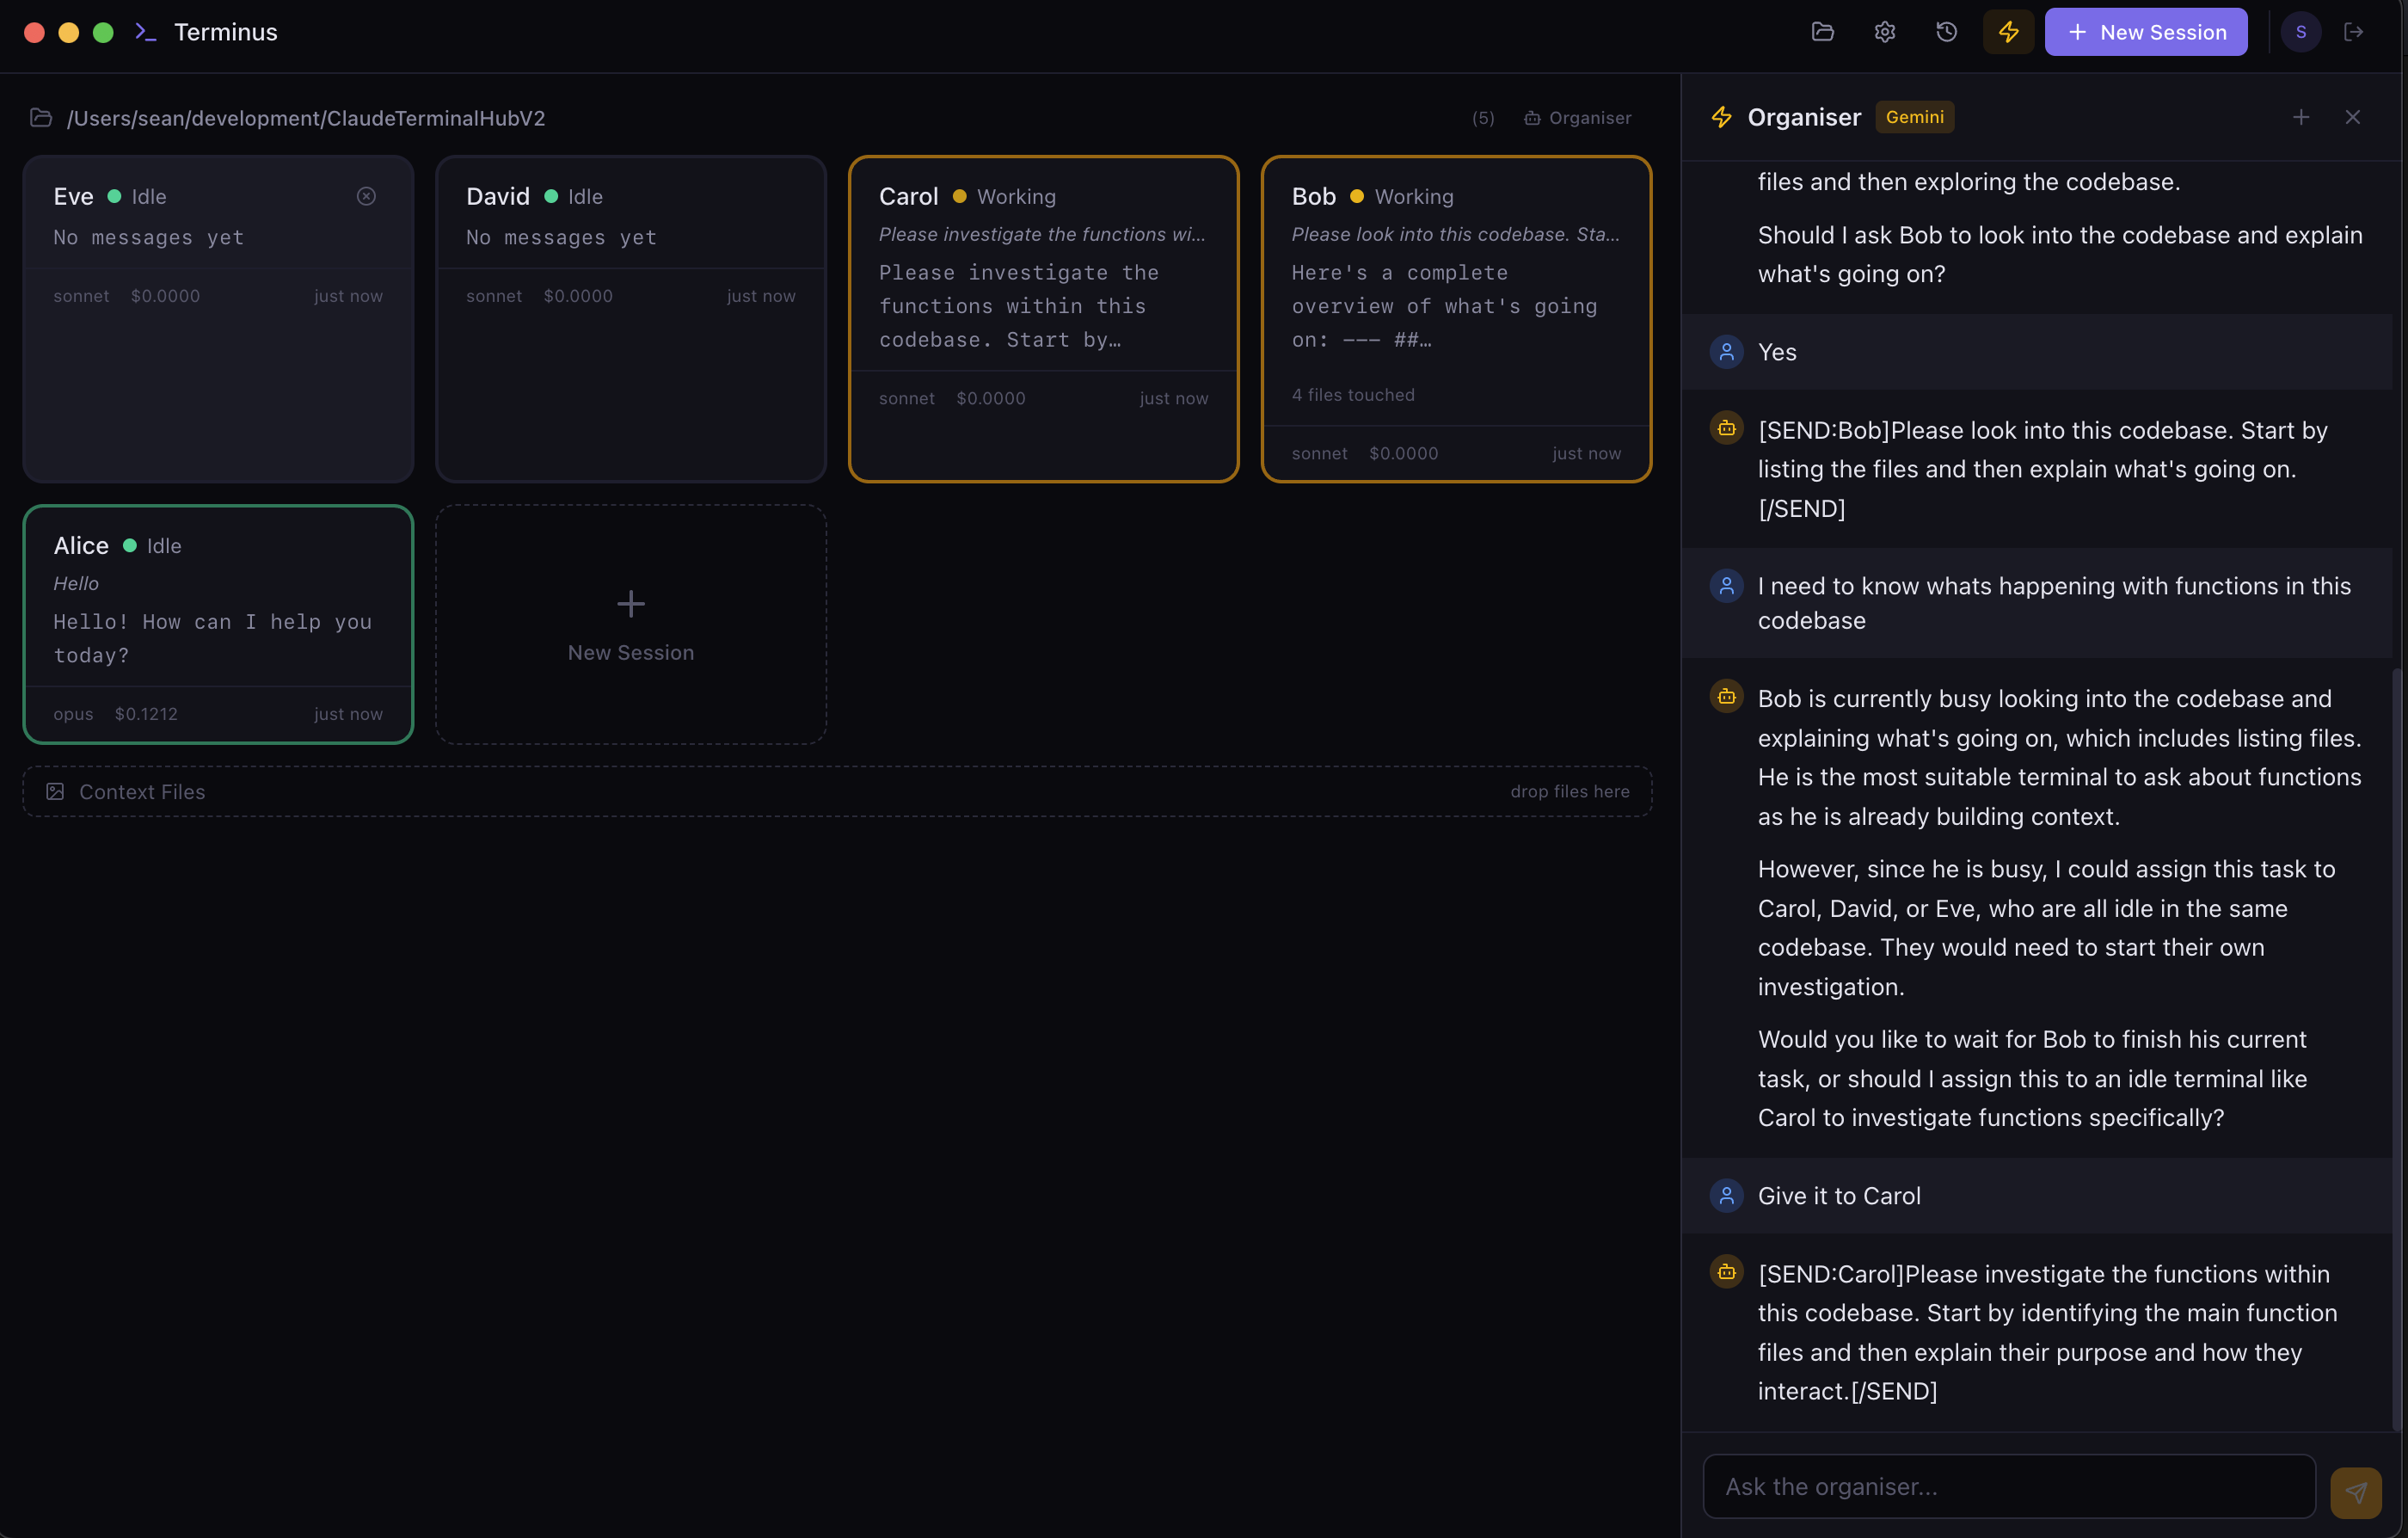Open the profile avatar menu labeled S

(x=2301, y=31)
